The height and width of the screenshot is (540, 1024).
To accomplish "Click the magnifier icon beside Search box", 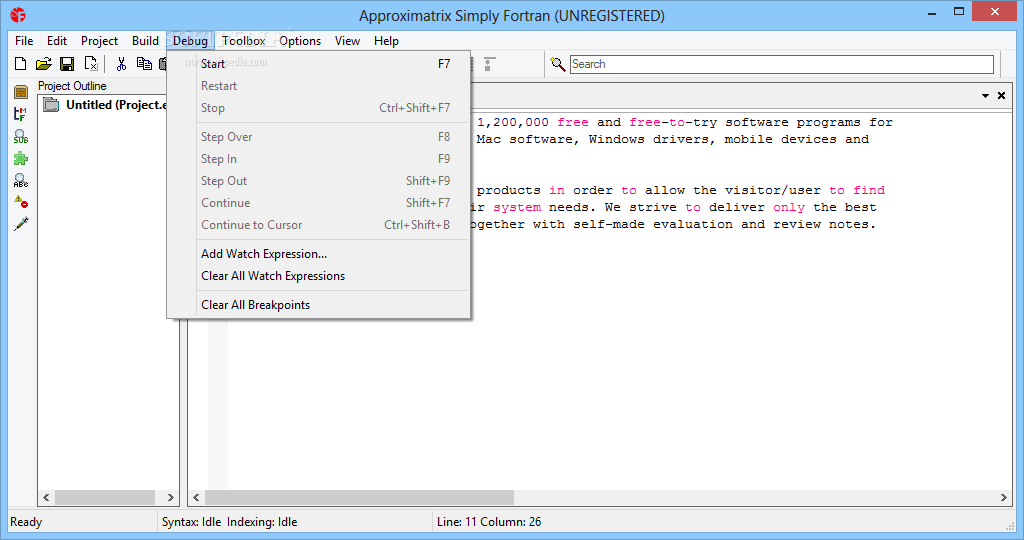I will point(558,64).
